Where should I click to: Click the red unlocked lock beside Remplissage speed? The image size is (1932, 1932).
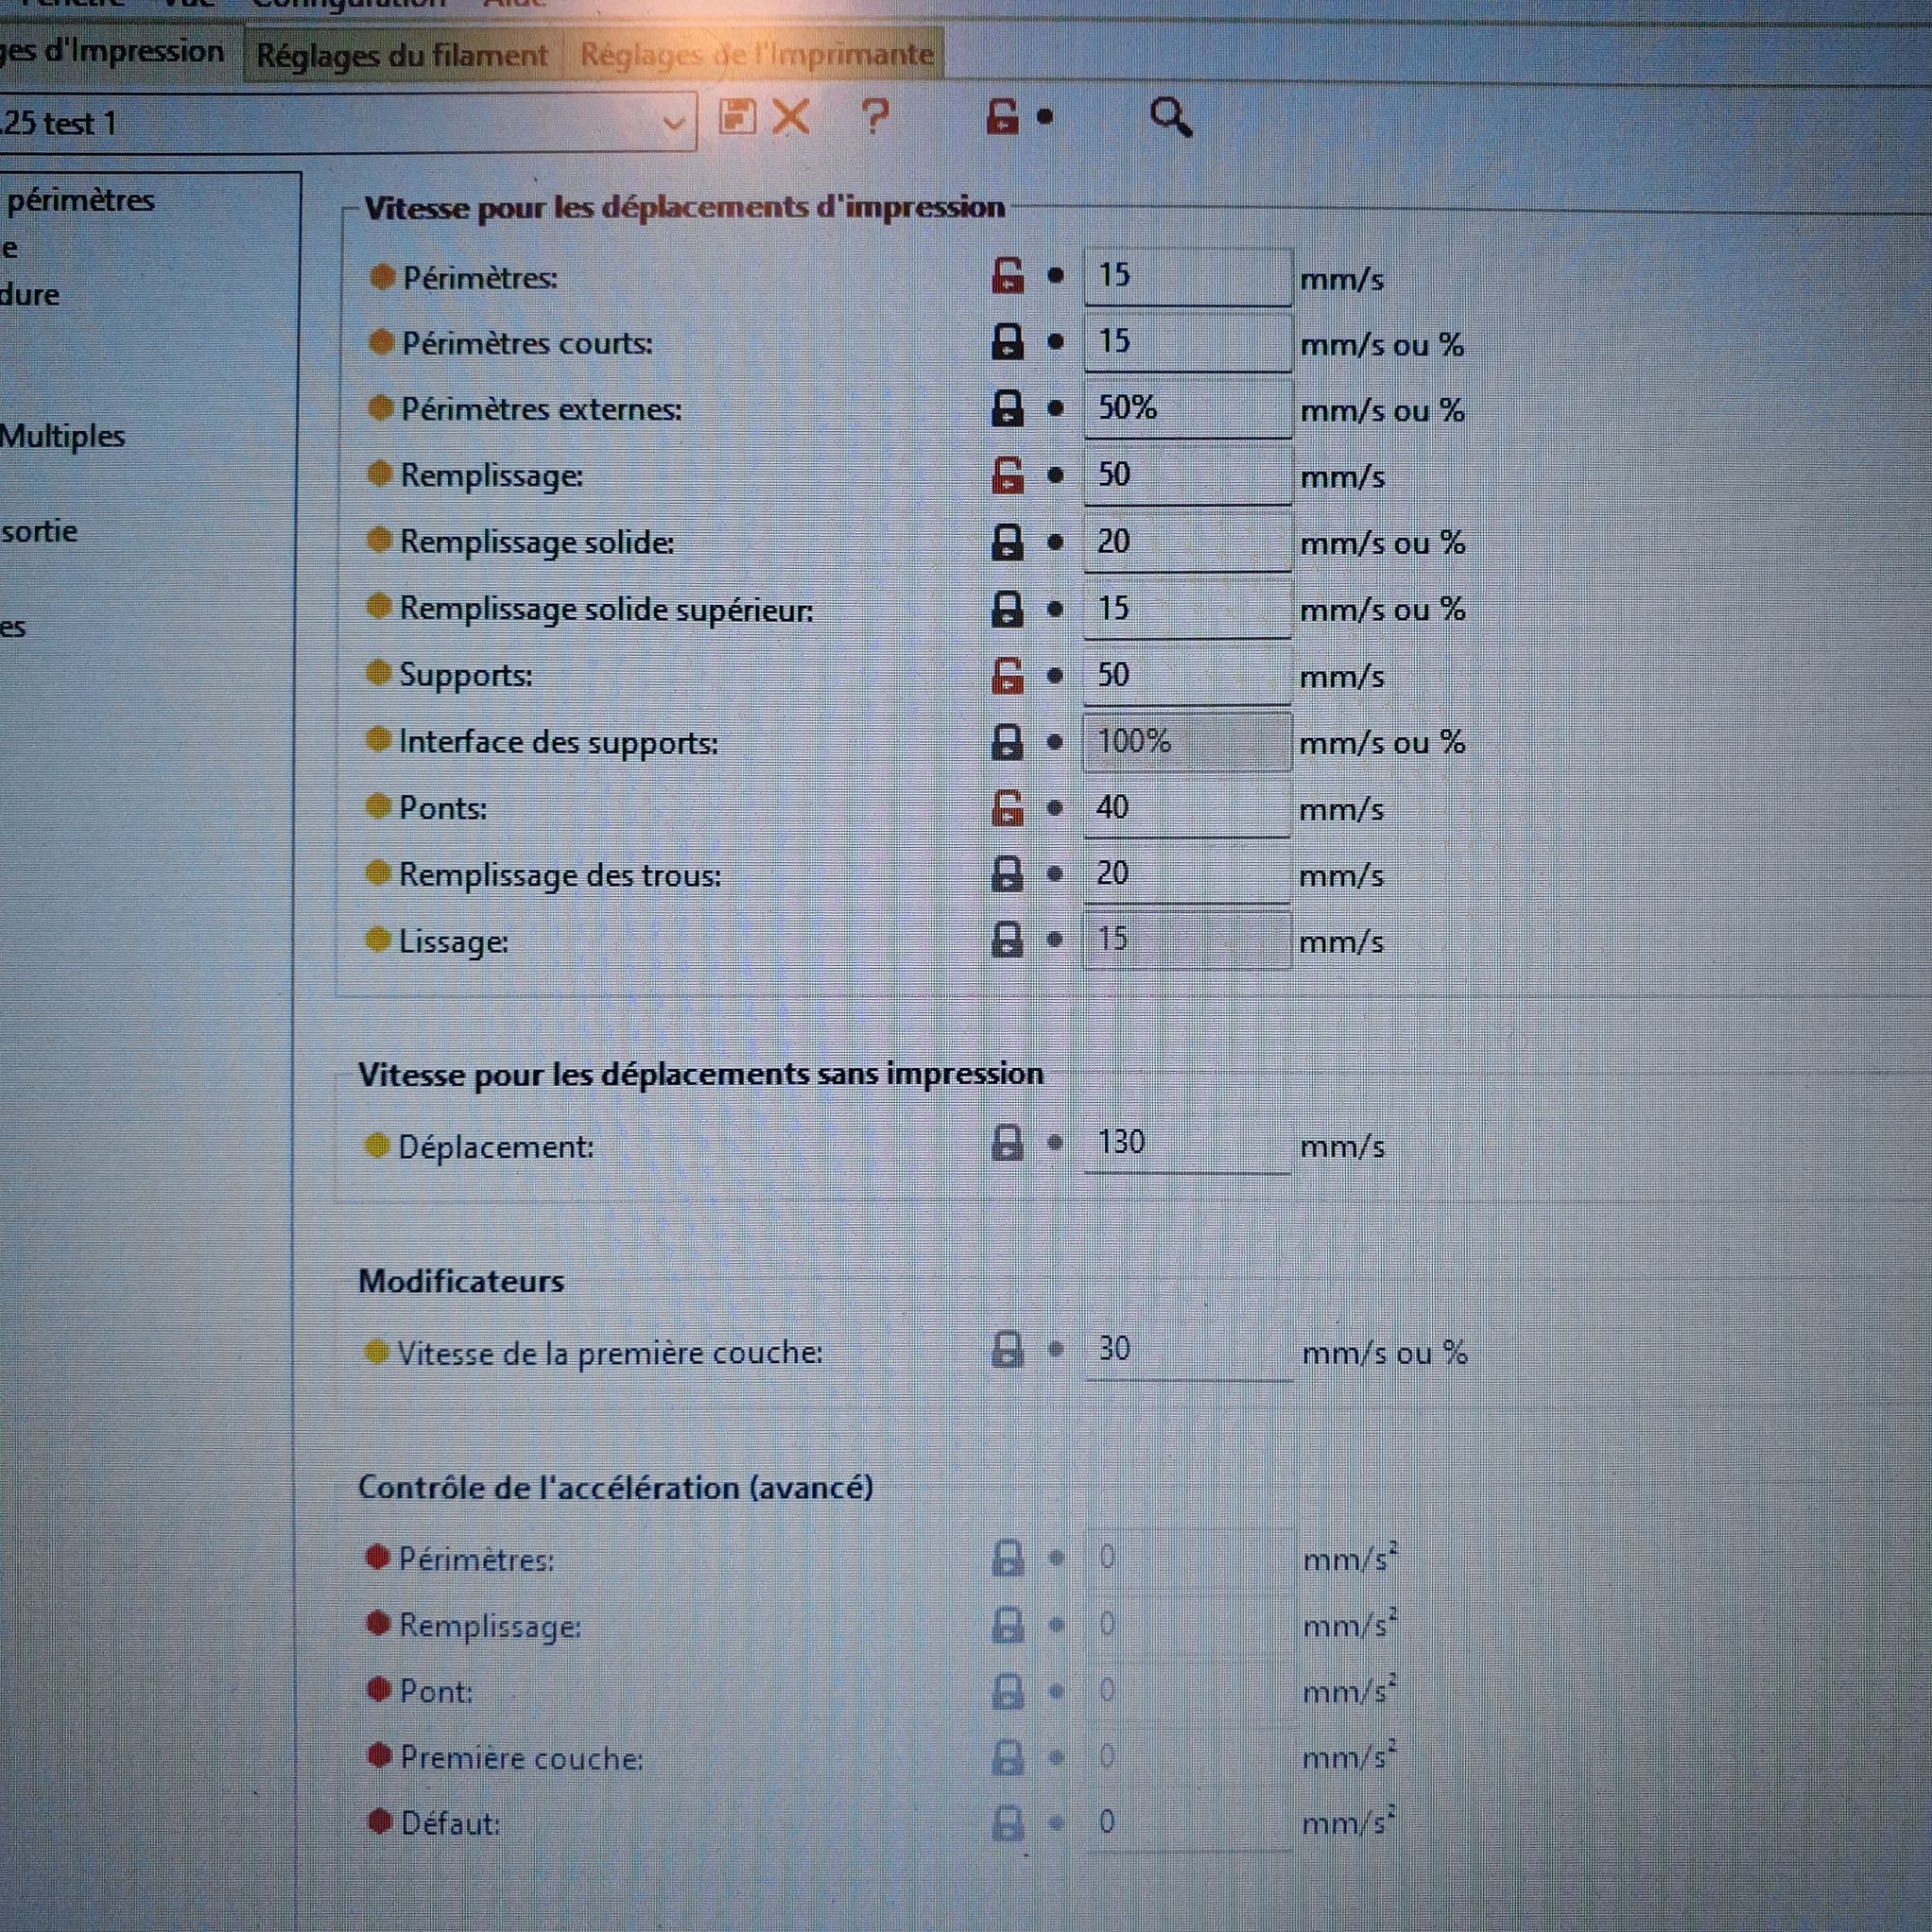[x=1007, y=475]
